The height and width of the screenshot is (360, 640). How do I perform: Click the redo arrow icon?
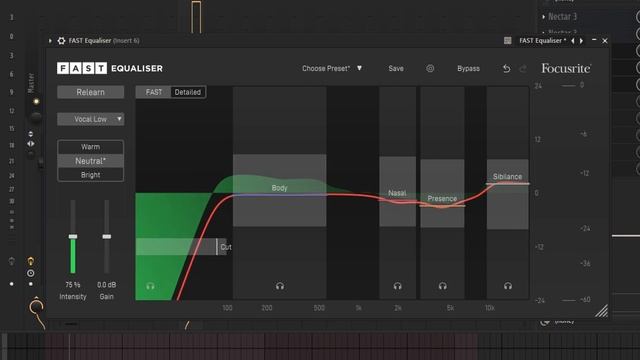click(x=523, y=69)
